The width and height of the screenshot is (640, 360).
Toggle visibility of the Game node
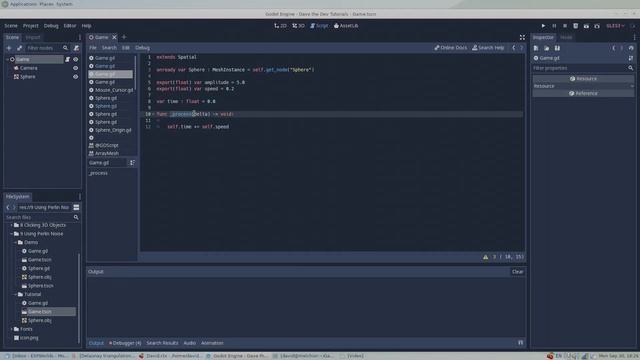click(x=76, y=60)
